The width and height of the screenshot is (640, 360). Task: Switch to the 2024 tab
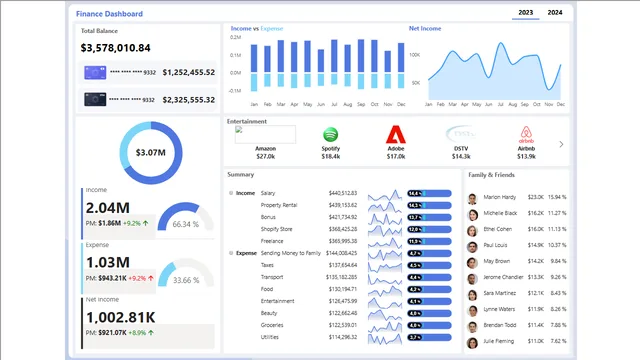tap(555, 13)
